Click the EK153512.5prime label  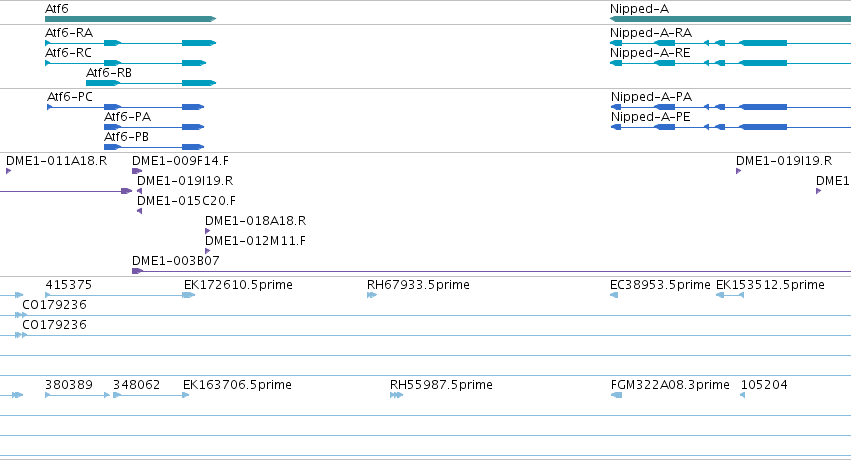[x=770, y=285]
